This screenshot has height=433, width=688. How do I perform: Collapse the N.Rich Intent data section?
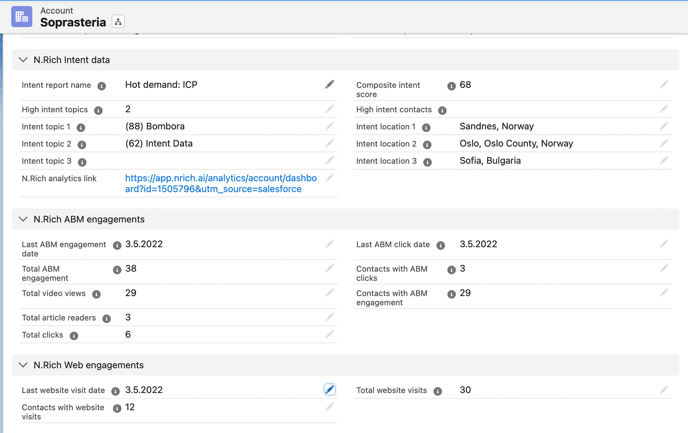23,60
